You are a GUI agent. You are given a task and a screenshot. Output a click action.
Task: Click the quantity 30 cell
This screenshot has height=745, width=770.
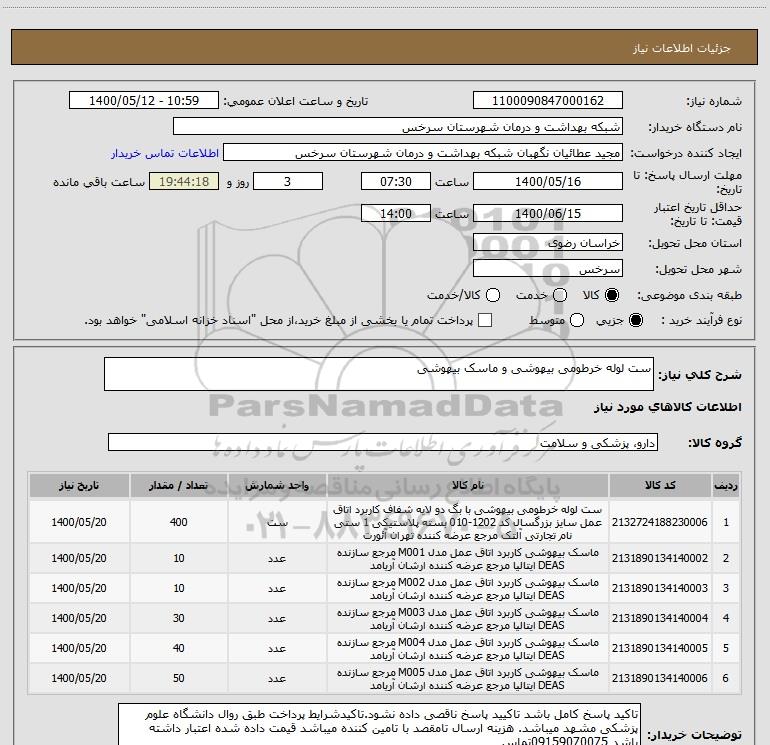[x=179, y=618]
